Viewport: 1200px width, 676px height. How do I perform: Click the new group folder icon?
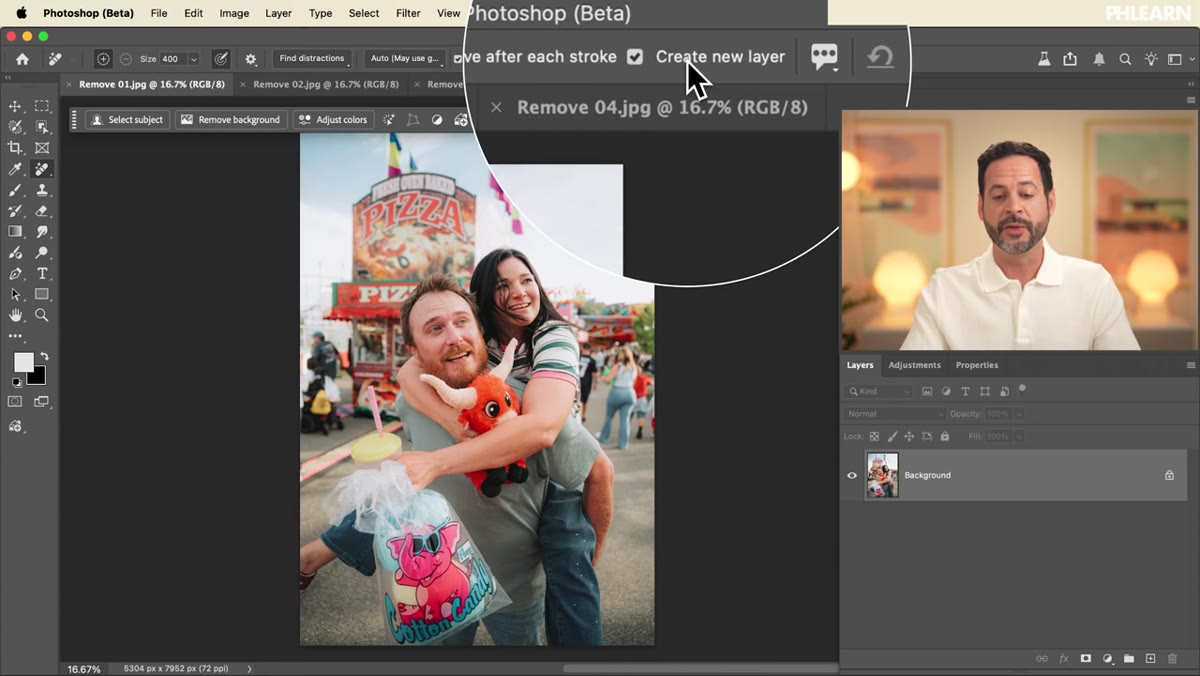coord(1129,659)
